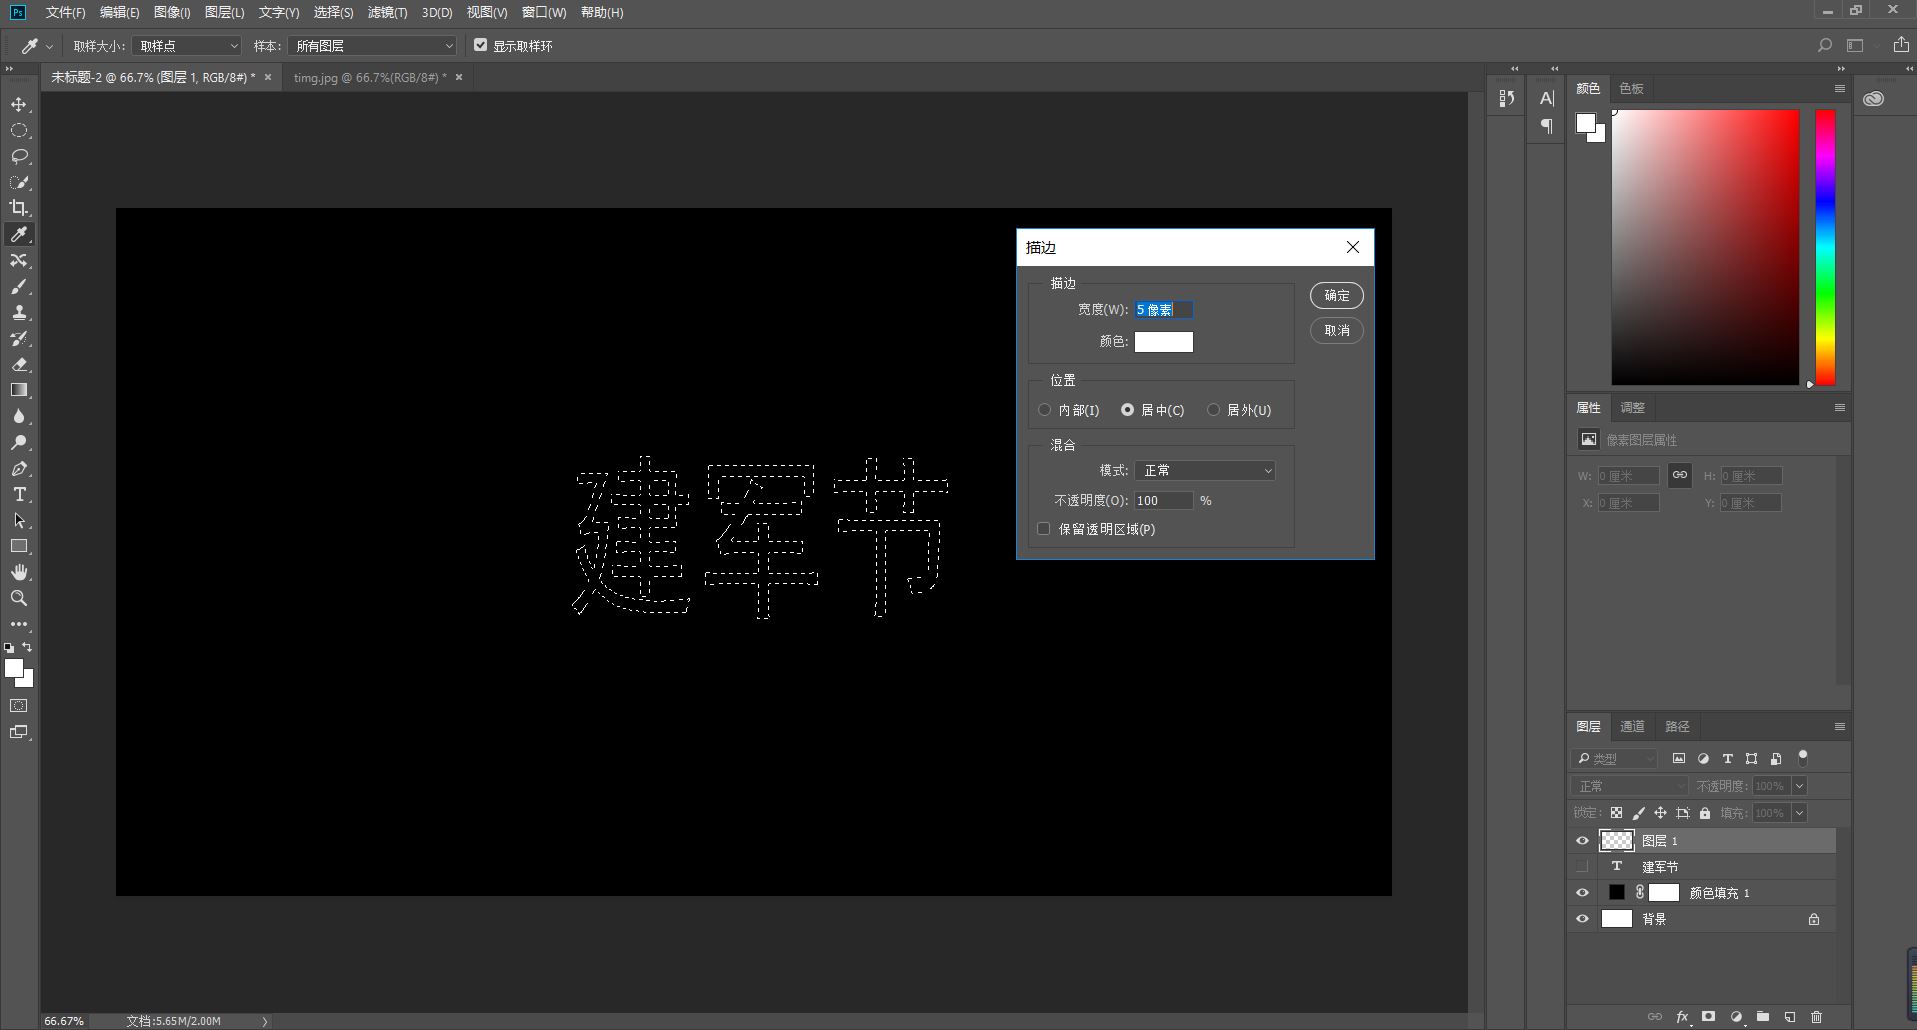This screenshot has width=1917, height=1030.
Task: Hide the 图层 1 layer
Action: pos(1582,841)
